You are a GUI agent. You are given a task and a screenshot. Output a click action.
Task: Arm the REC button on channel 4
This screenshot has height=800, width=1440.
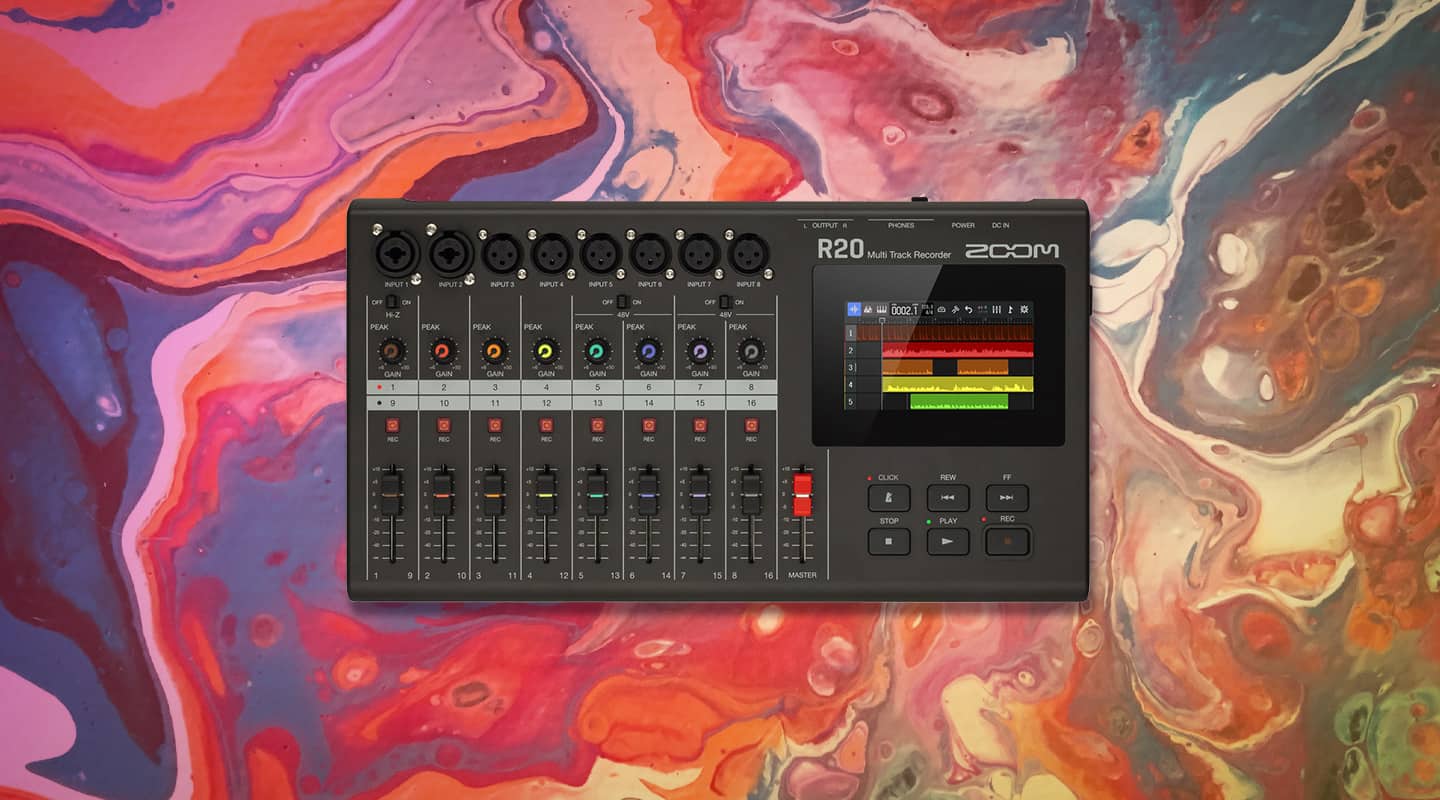[546, 425]
